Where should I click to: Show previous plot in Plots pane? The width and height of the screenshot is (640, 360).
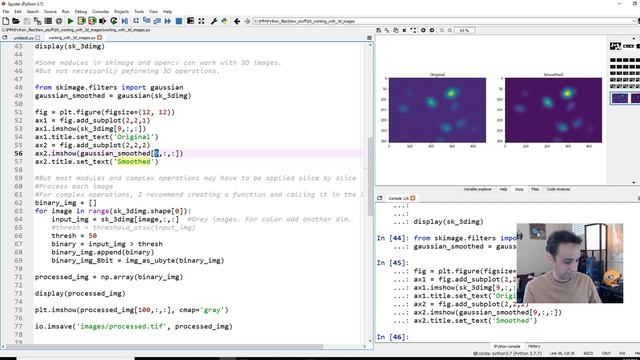click(x=423, y=30)
